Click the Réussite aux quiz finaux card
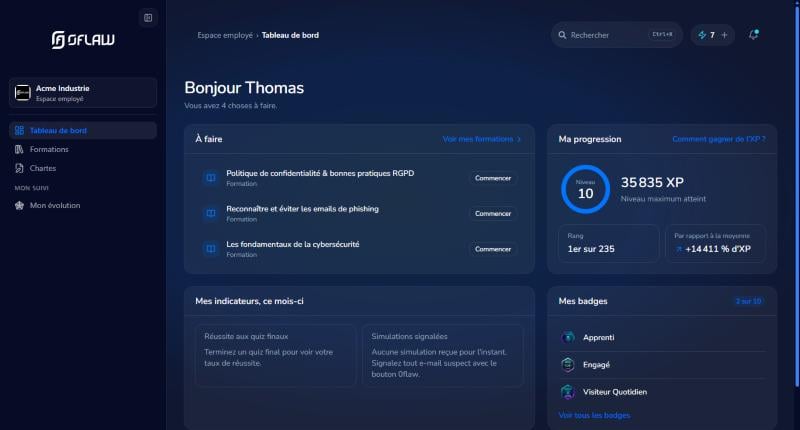Viewport: 800px width, 430px height. (x=276, y=356)
